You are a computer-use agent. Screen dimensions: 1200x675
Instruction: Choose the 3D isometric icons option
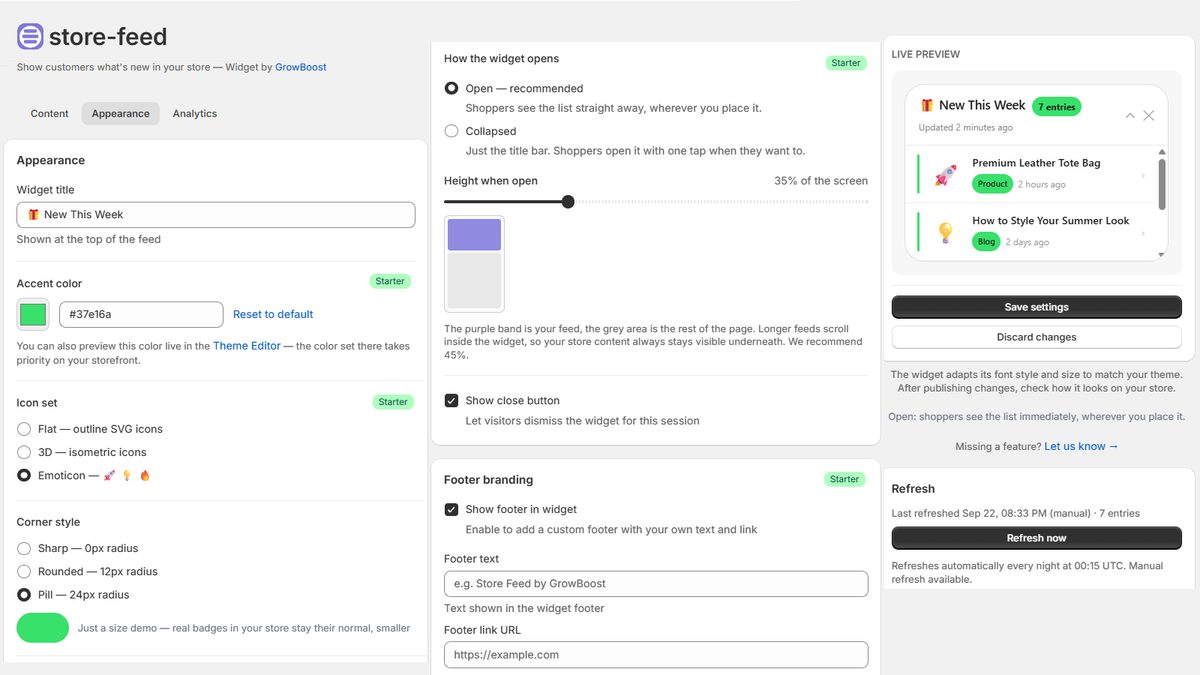24,452
